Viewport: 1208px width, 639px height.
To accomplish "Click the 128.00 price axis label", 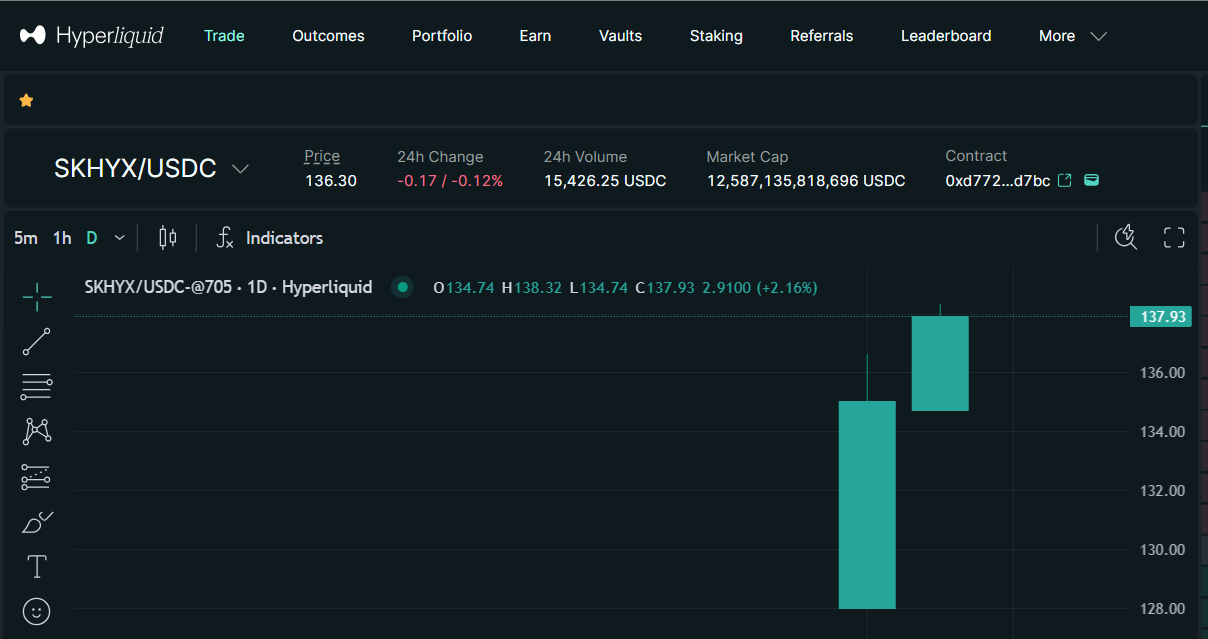I will (x=1163, y=609).
